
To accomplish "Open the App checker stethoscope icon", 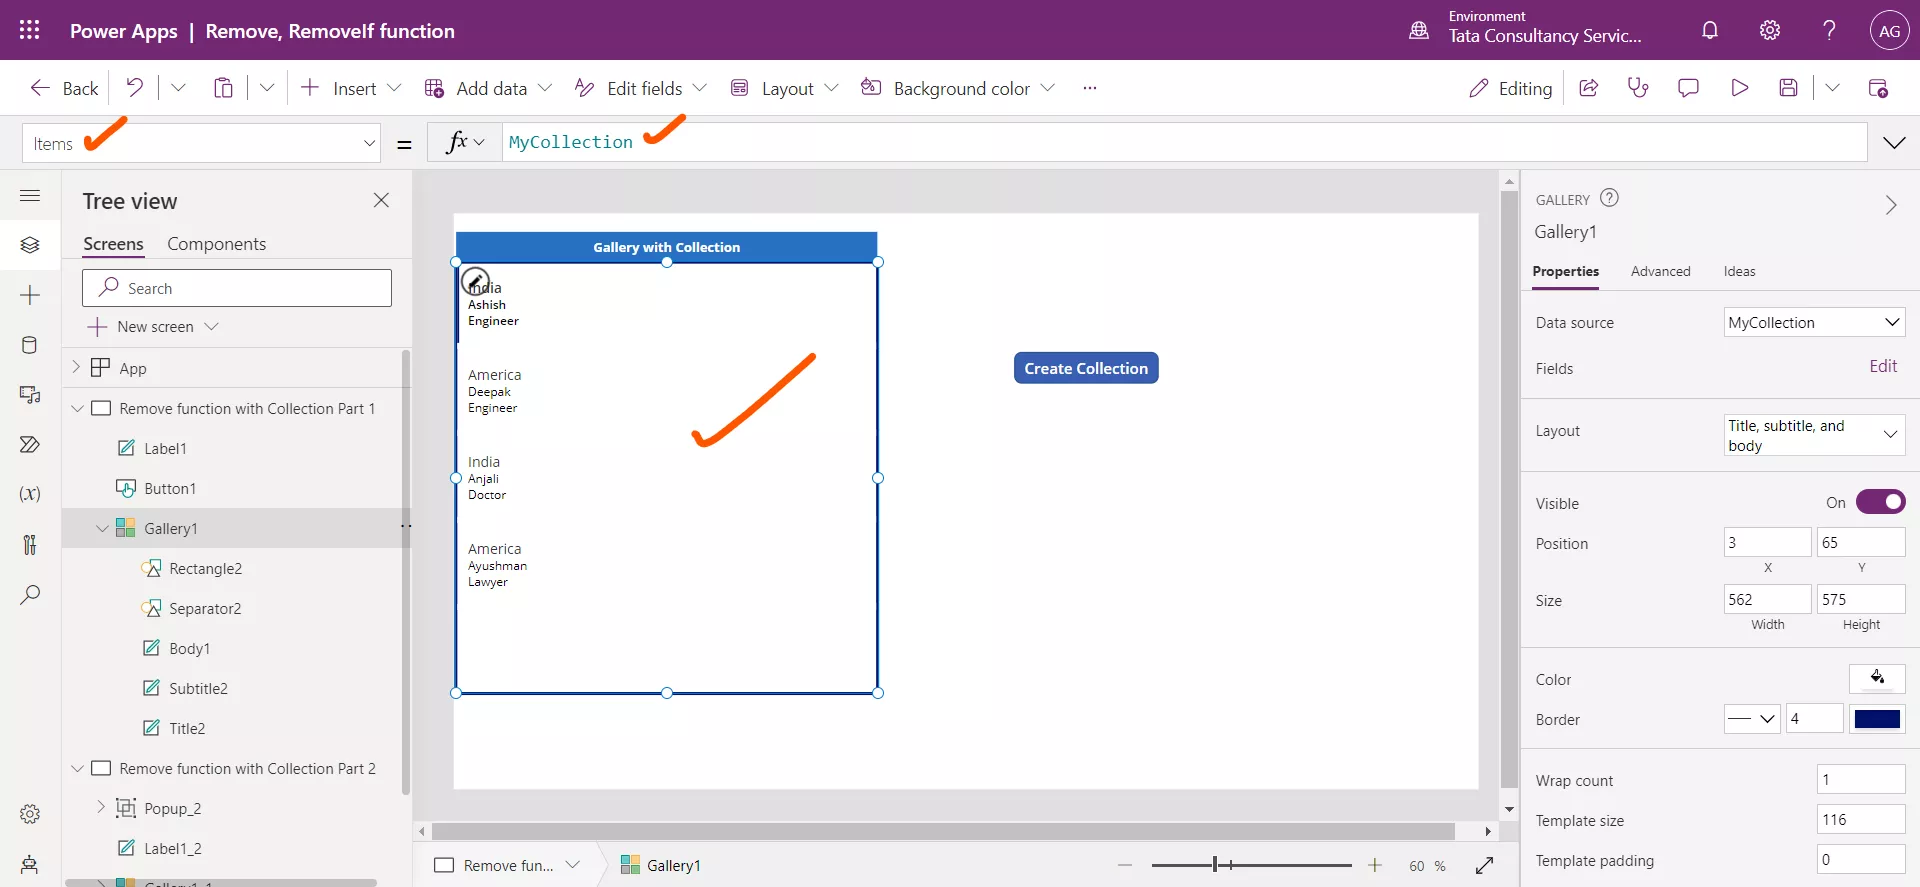I will point(1638,88).
